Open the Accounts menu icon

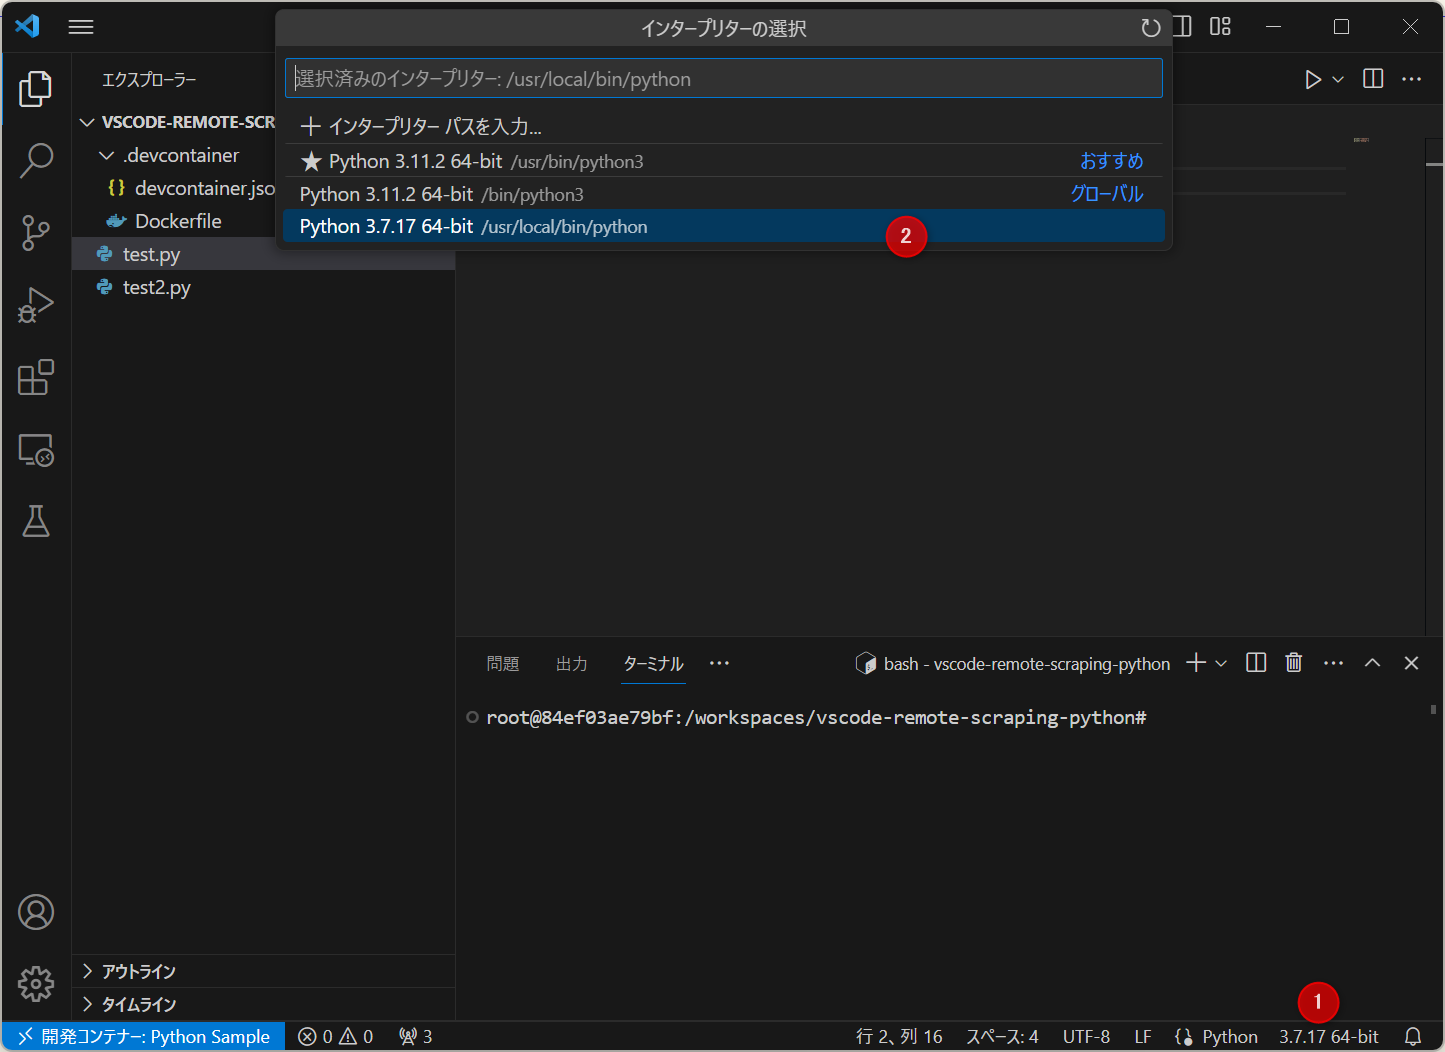pyautogui.click(x=36, y=912)
